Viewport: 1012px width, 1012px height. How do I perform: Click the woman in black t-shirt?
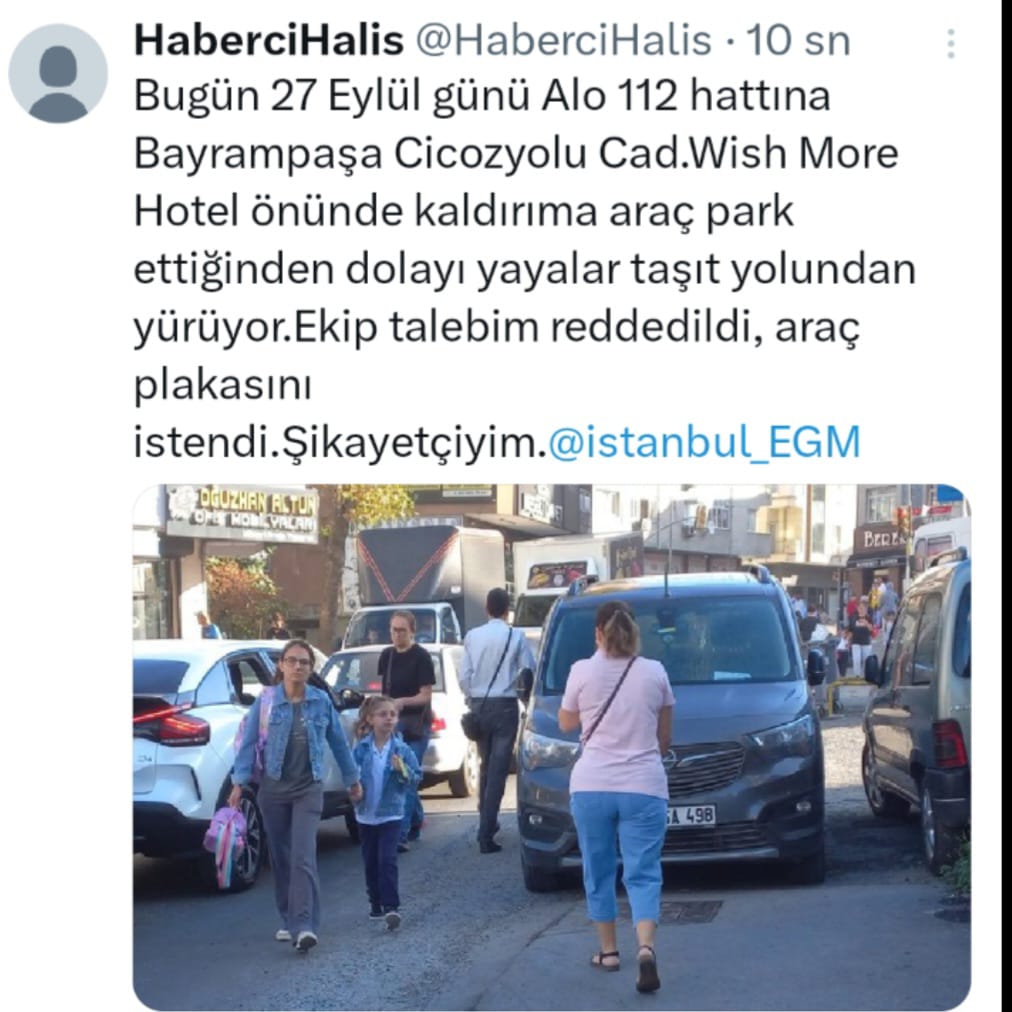pos(407,697)
